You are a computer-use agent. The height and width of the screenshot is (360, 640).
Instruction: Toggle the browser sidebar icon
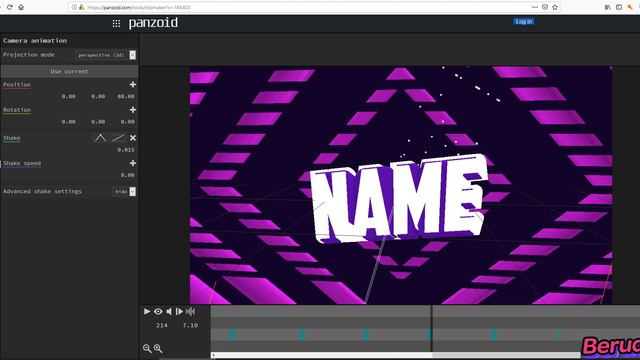(619, 7)
